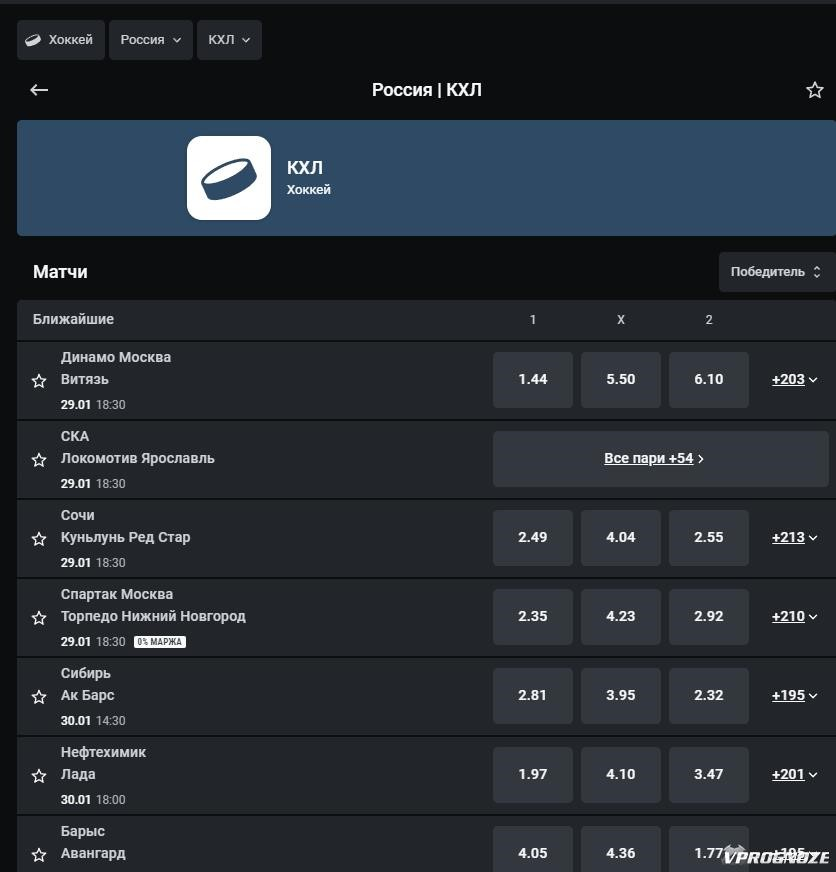This screenshot has width=836, height=872.
Task: Select Лада win odds 3.47
Action: (x=709, y=775)
